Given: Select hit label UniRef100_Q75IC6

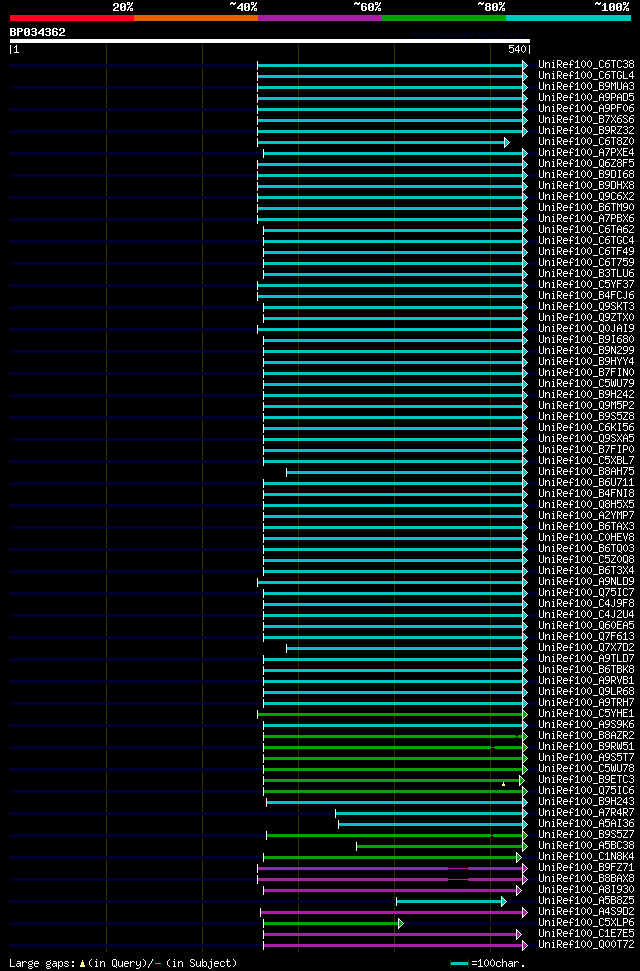Looking at the screenshot, I should (586, 792).
